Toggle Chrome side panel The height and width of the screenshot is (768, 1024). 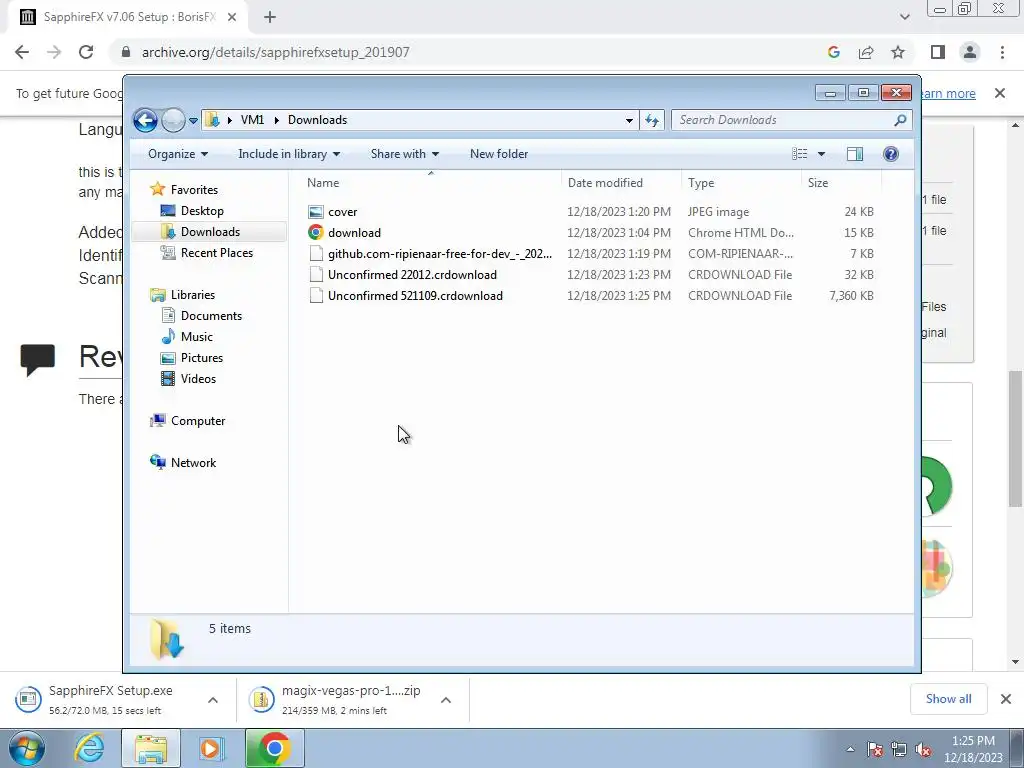[938, 52]
